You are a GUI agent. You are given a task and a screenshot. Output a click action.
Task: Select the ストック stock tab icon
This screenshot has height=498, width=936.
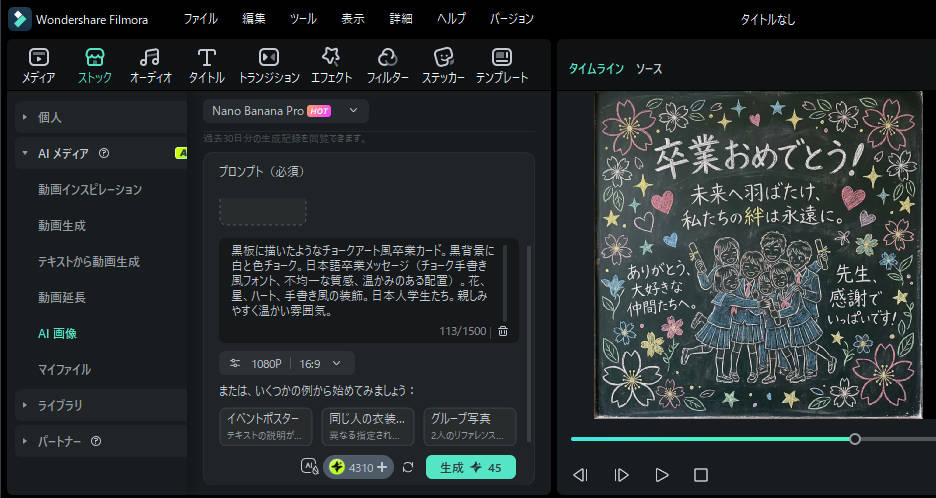[x=95, y=66]
